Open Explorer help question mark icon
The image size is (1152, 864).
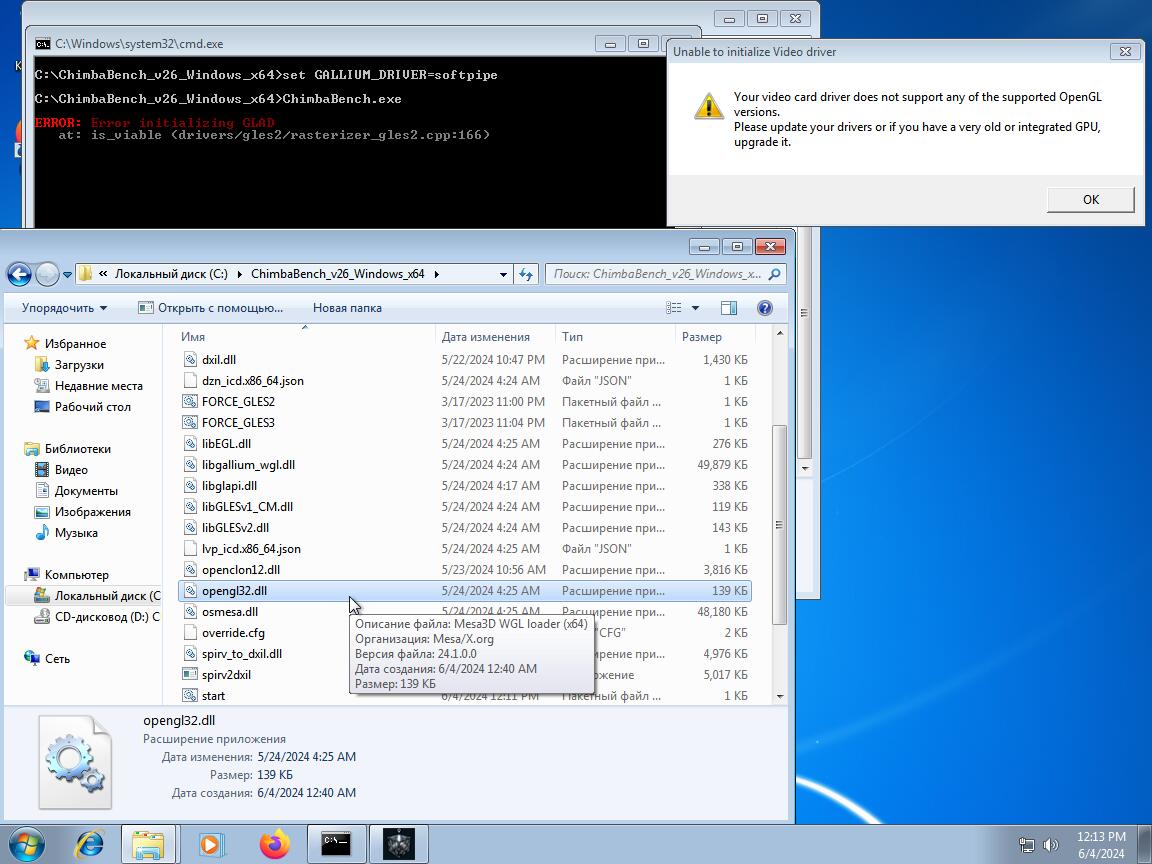coord(765,308)
